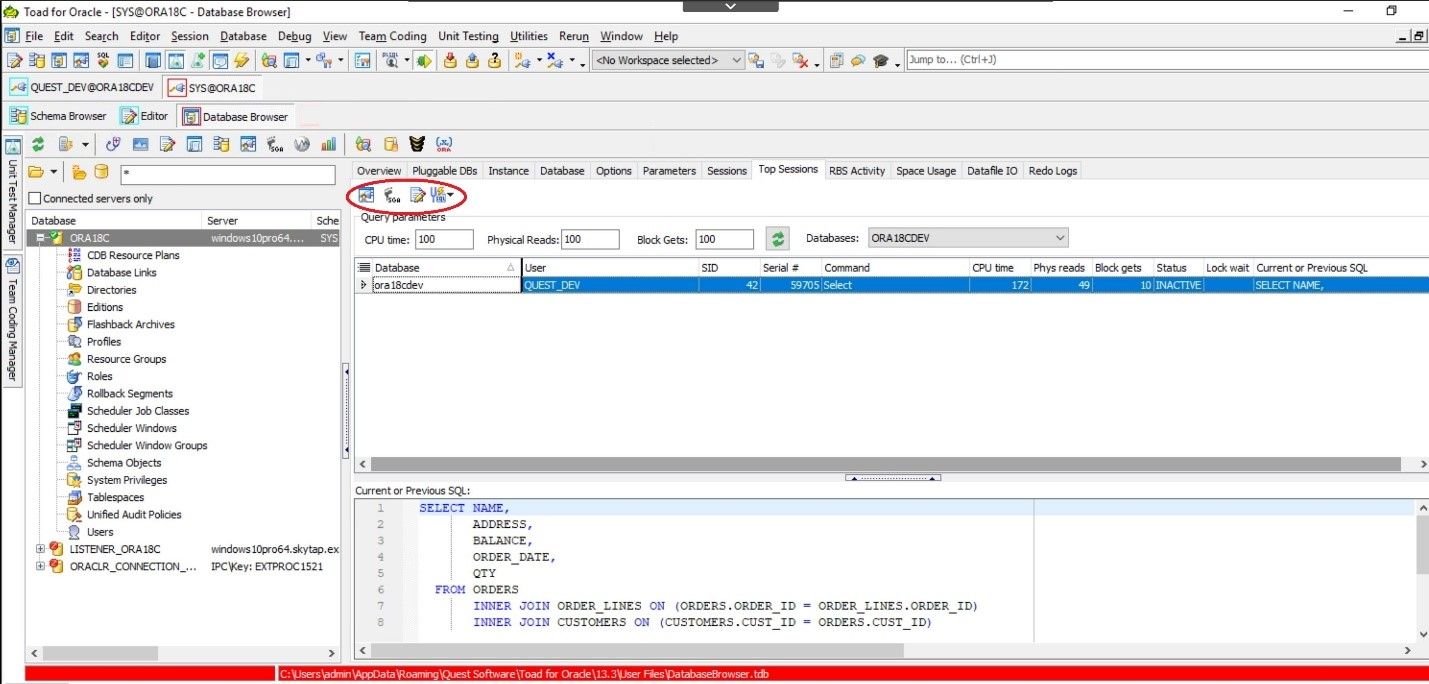1429x684 pixels.
Task: Click the PL/SQL magnifier toolbar icon
Action: coord(391,60)
